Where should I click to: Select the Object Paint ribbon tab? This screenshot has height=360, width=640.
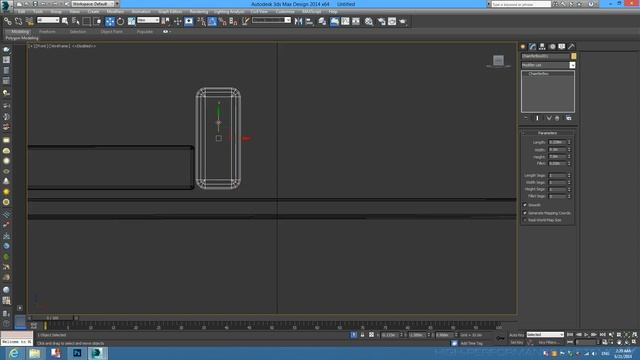pos(111,31)
